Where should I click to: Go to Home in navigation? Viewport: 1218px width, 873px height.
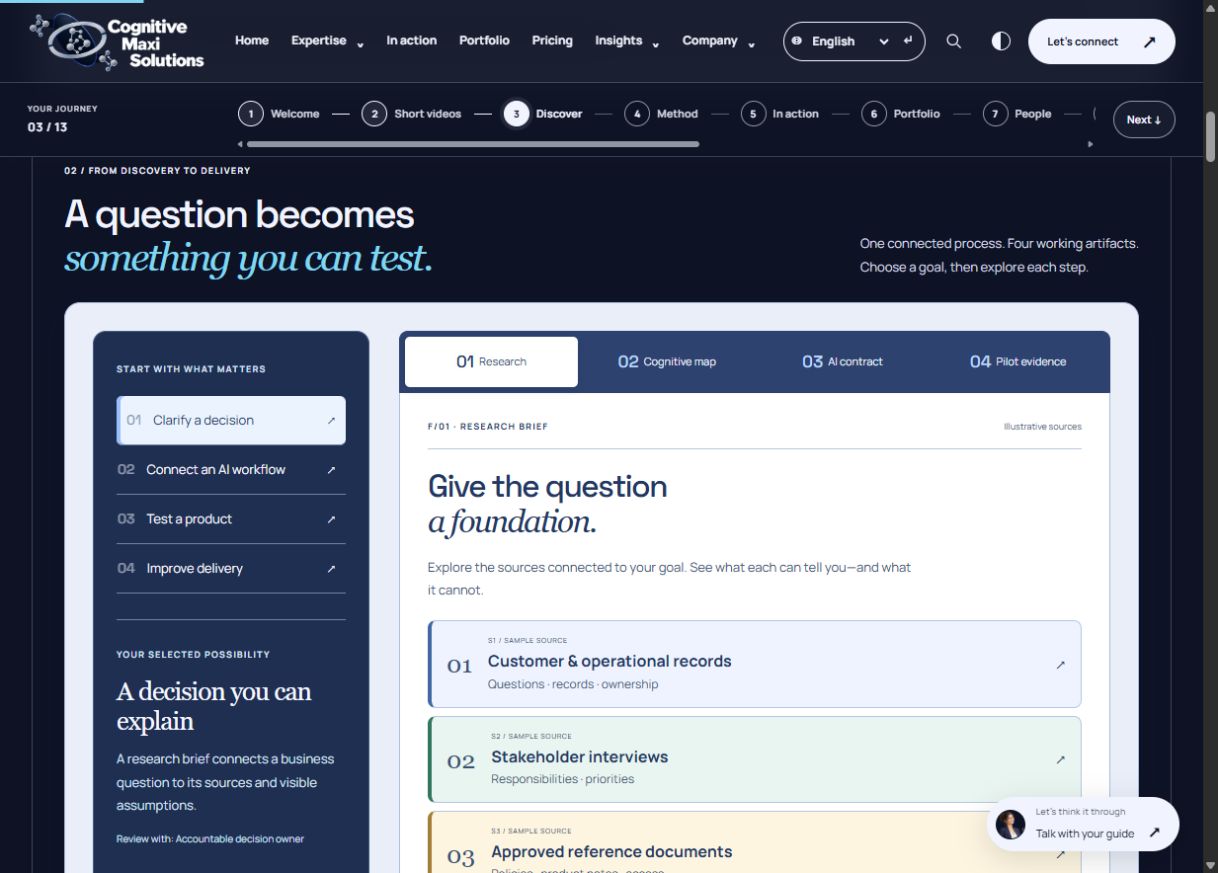pyautogui.click(x=252, y=41)
